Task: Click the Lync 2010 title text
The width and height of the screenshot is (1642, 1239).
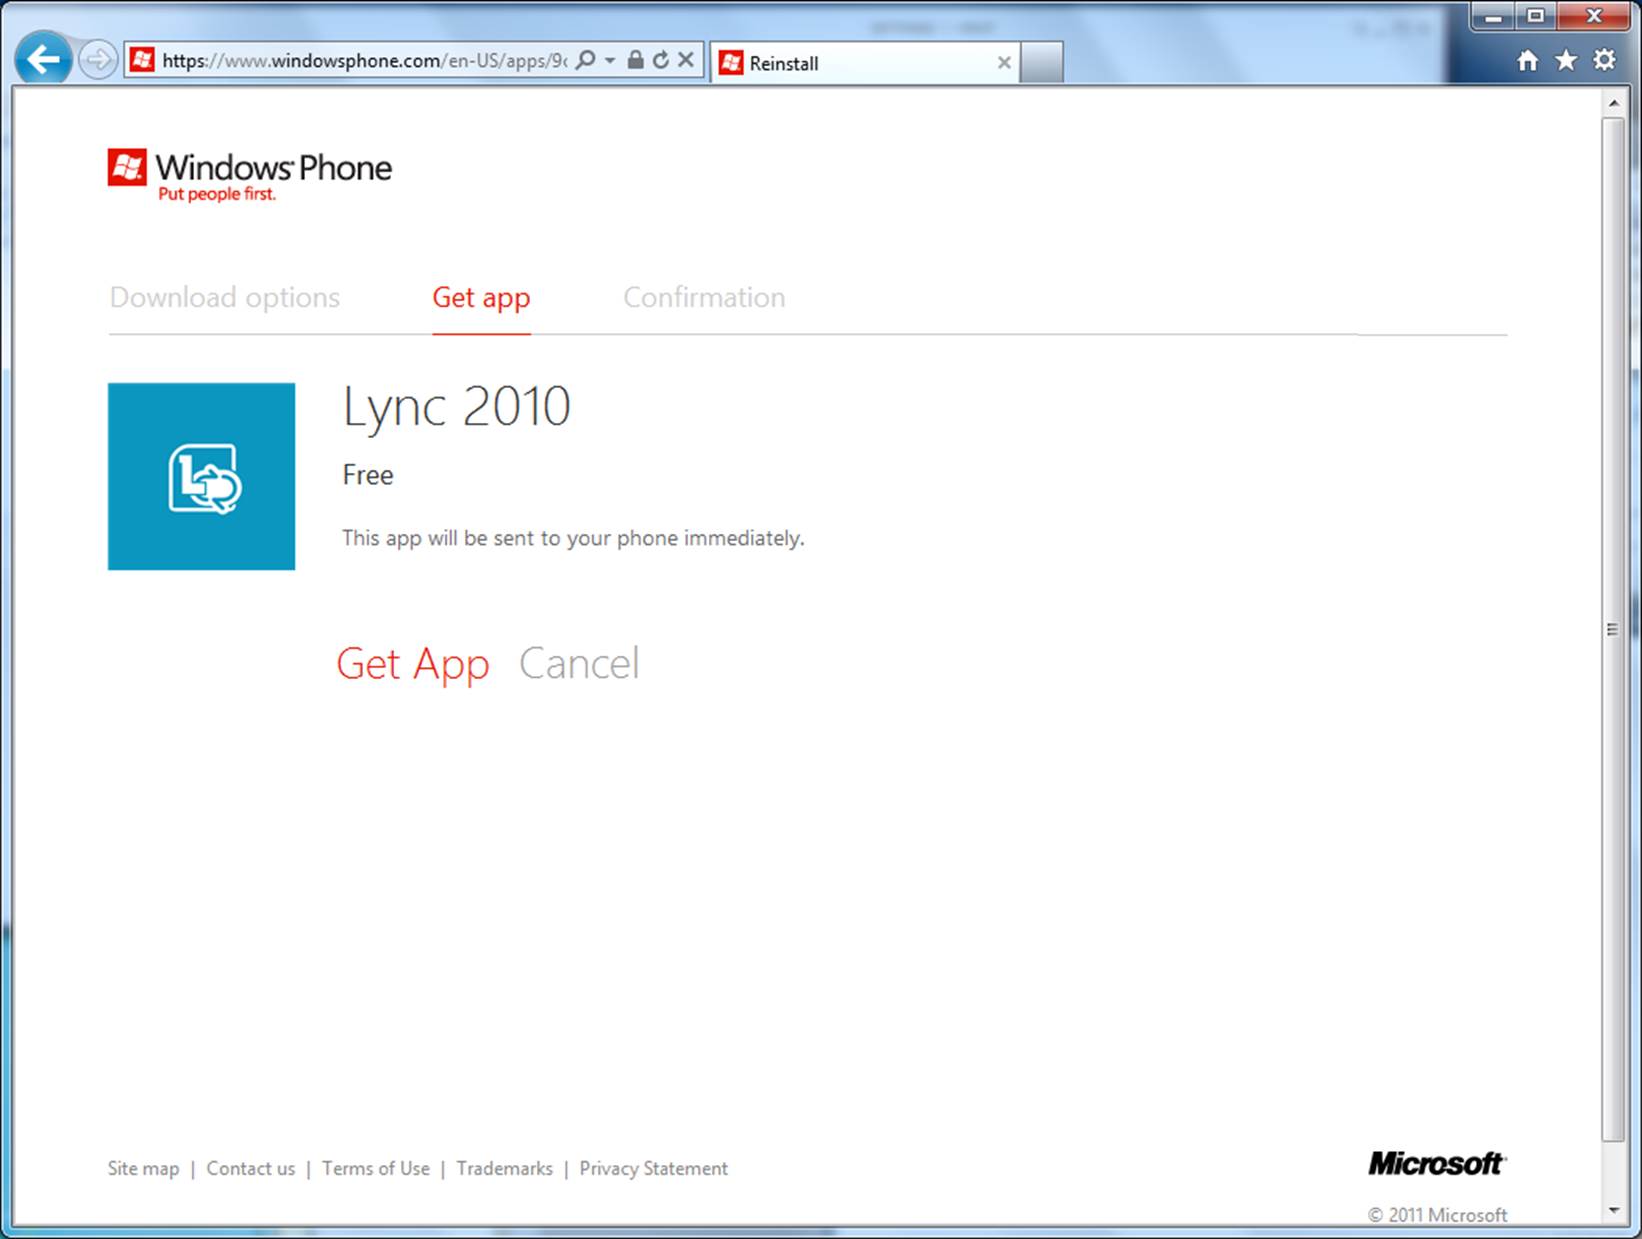Action: pyautogui.click(x=457, y=408)
